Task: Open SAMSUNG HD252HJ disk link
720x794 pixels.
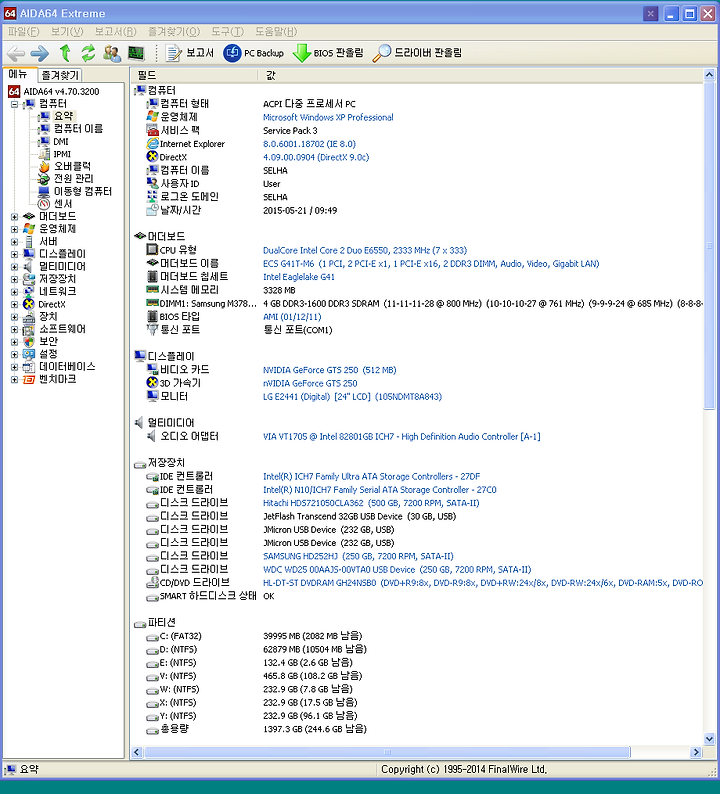Action: (358, 556)
